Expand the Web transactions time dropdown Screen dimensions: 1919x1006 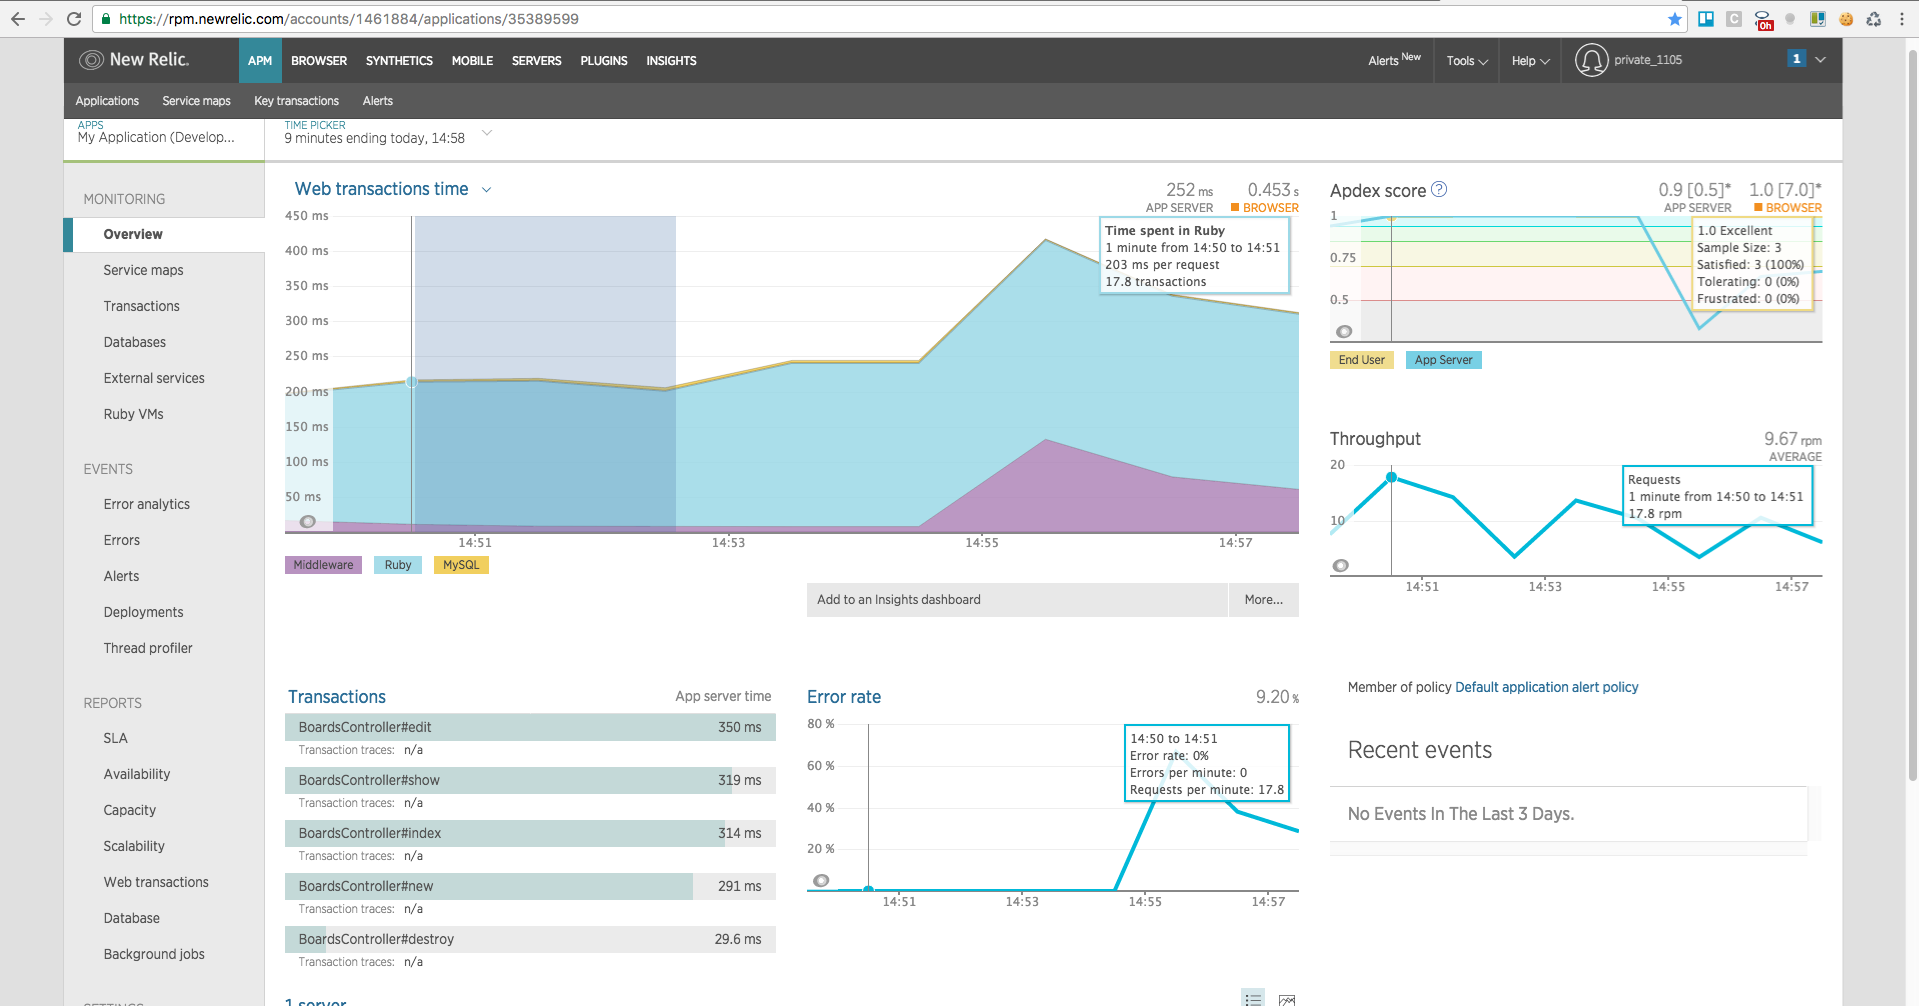(x=487, y=190)
